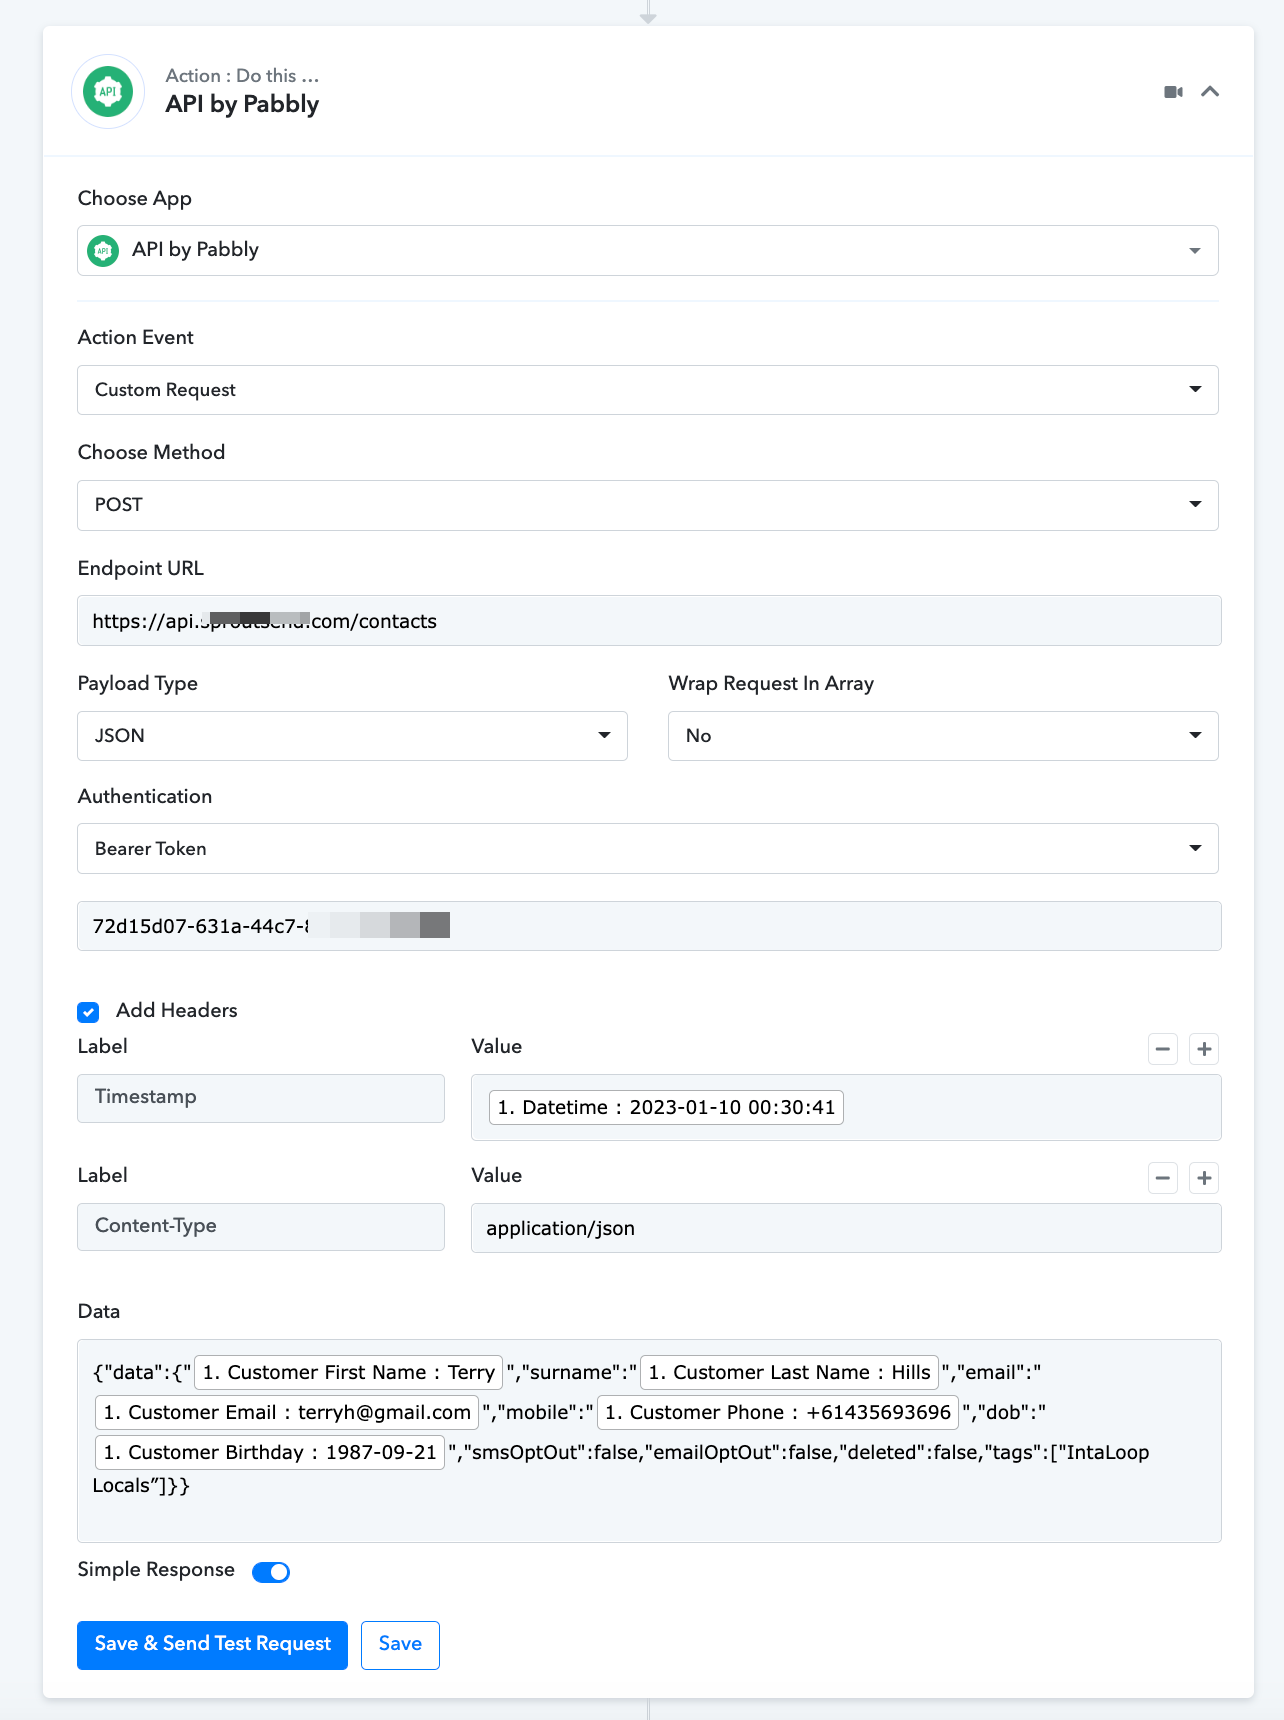Click the bearer token value field
This screenshot has width=1284, height=1720.
point(649,926)
